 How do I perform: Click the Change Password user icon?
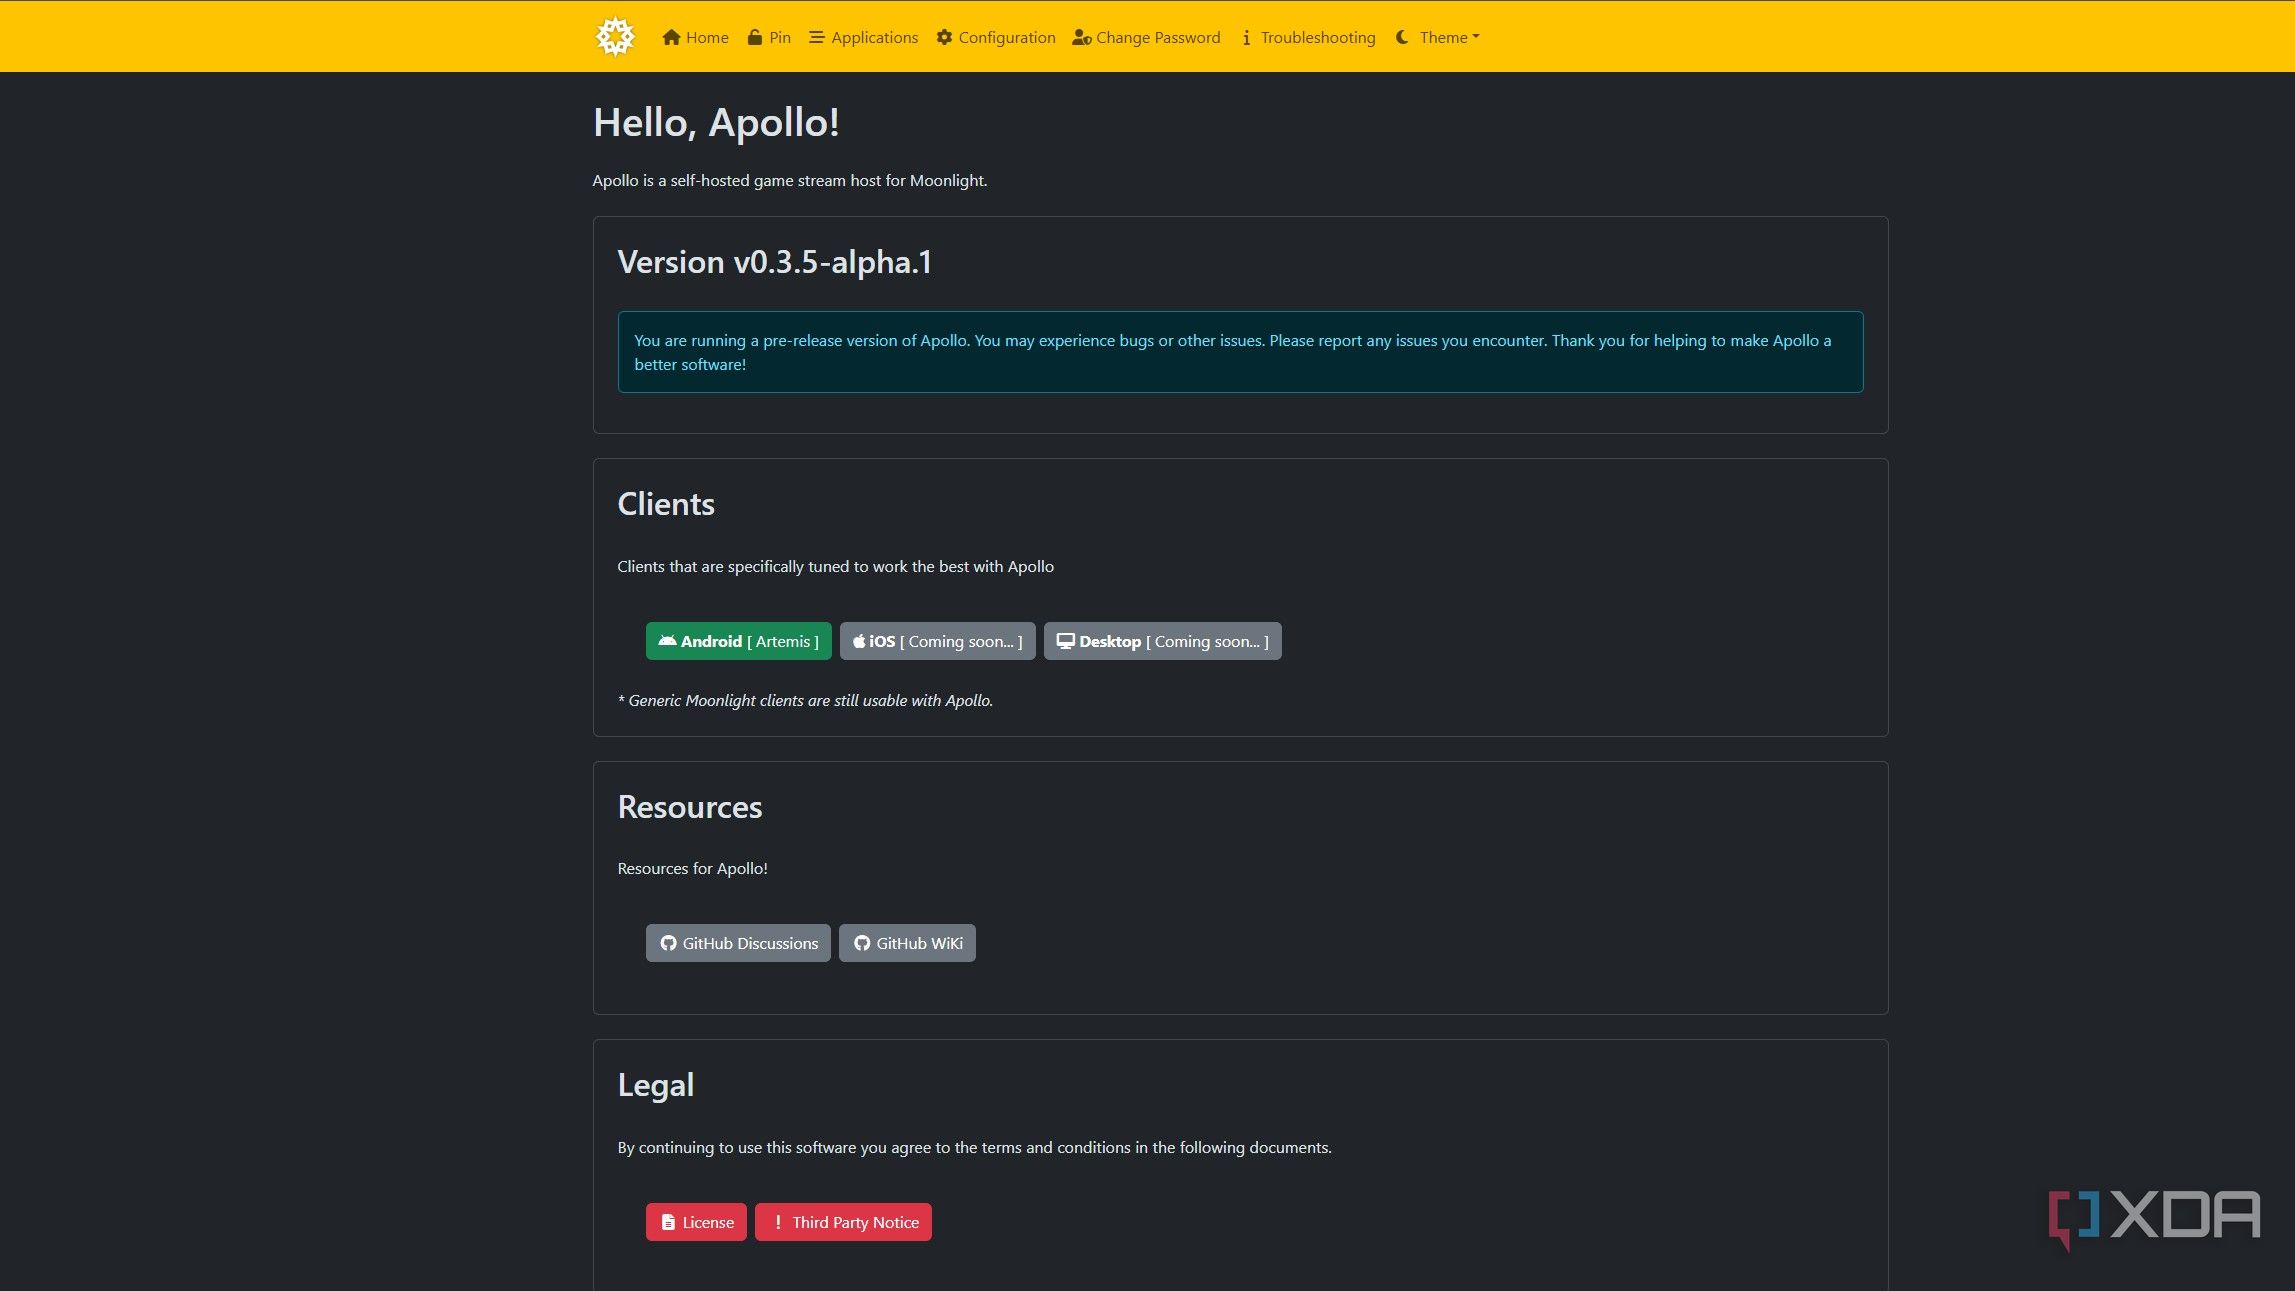[x=1081, y=37]
